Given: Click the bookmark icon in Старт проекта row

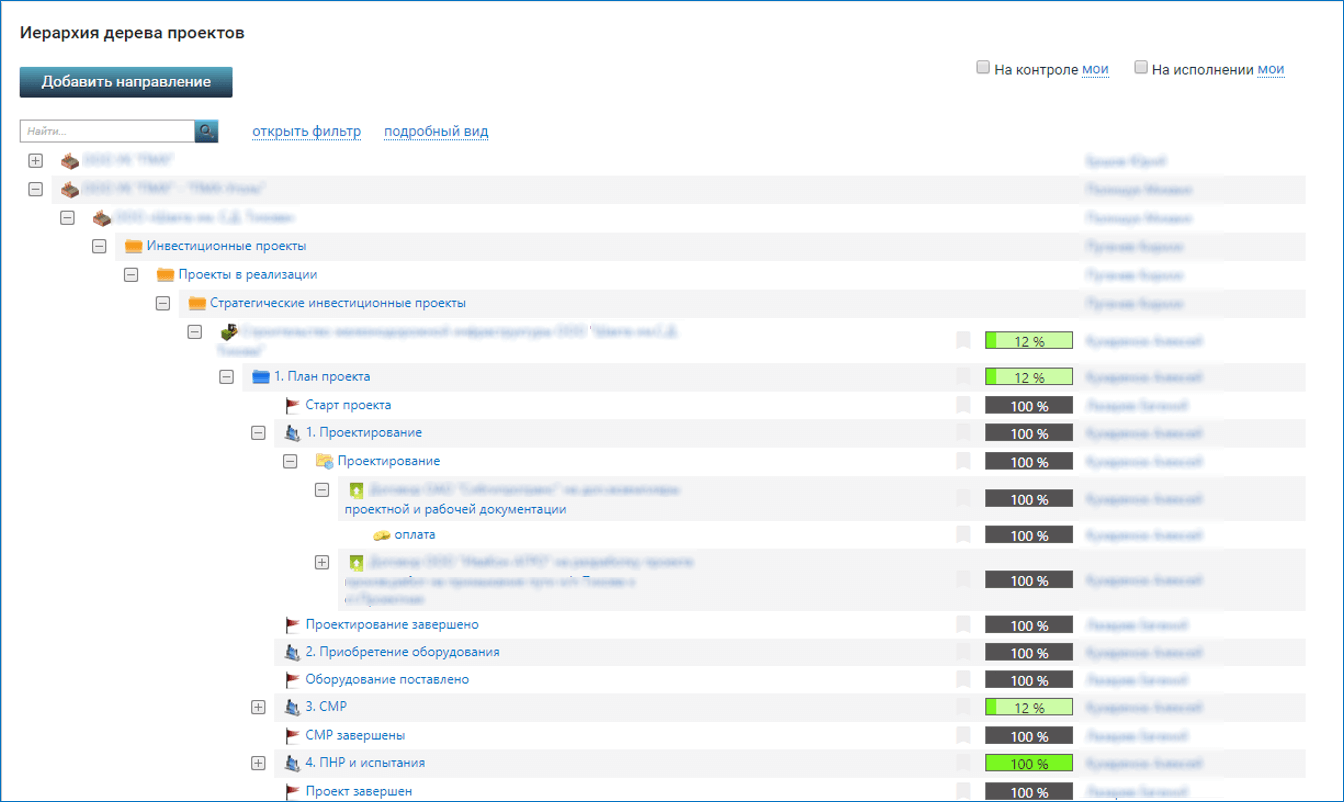Looking at the screenshot, I should tap(963, 405).
